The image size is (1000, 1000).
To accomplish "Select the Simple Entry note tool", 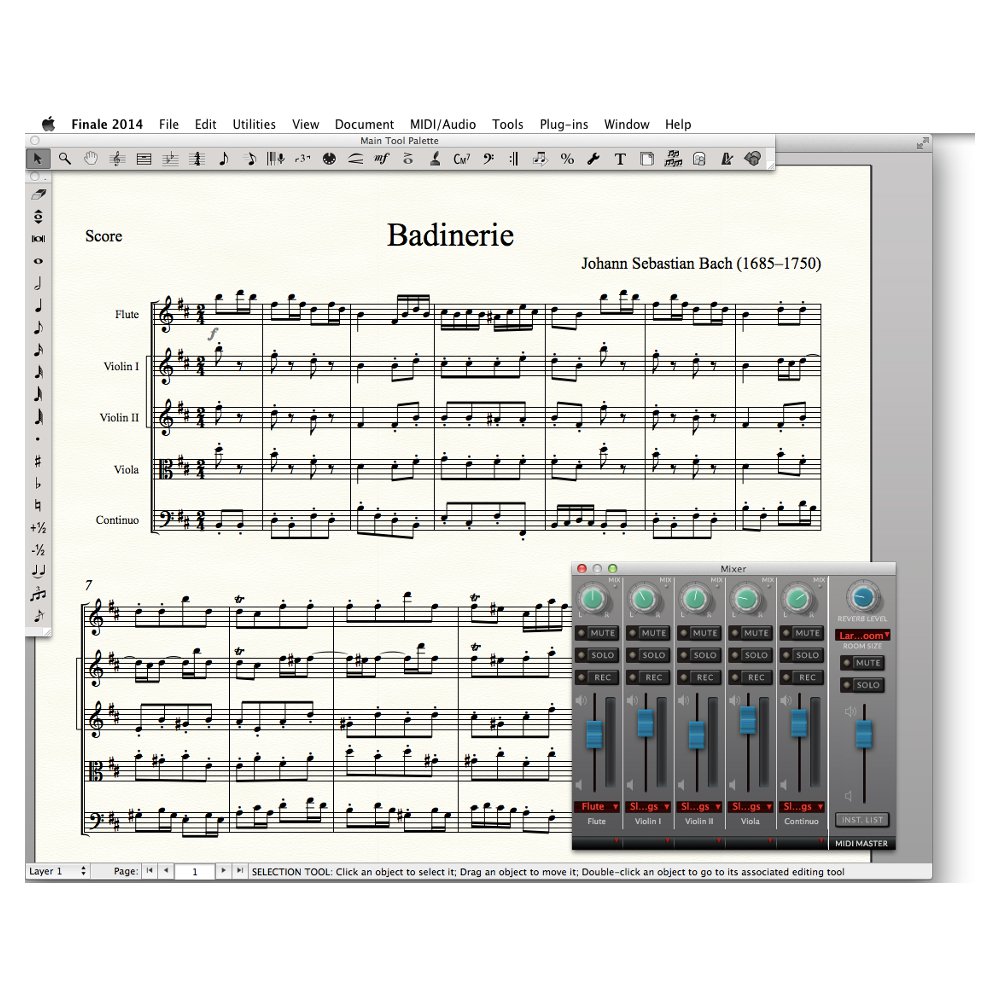I will pyautogui.click(x=223, y=159).
